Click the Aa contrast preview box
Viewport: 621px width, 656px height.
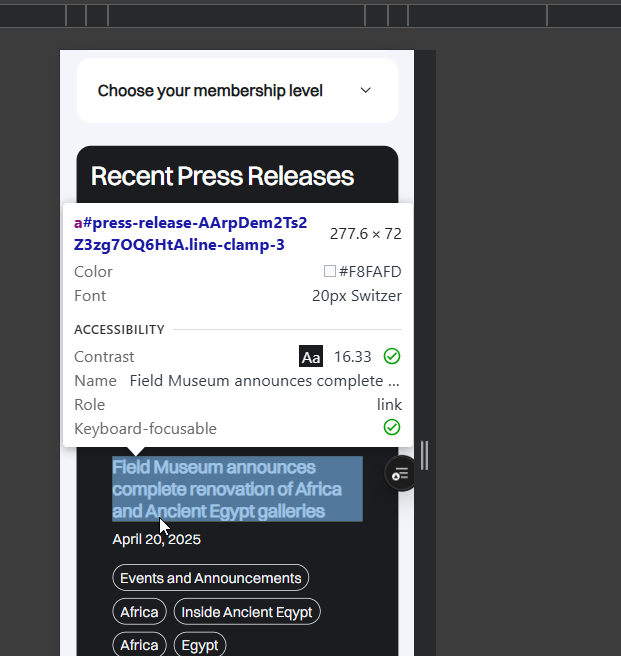point(311,356)
